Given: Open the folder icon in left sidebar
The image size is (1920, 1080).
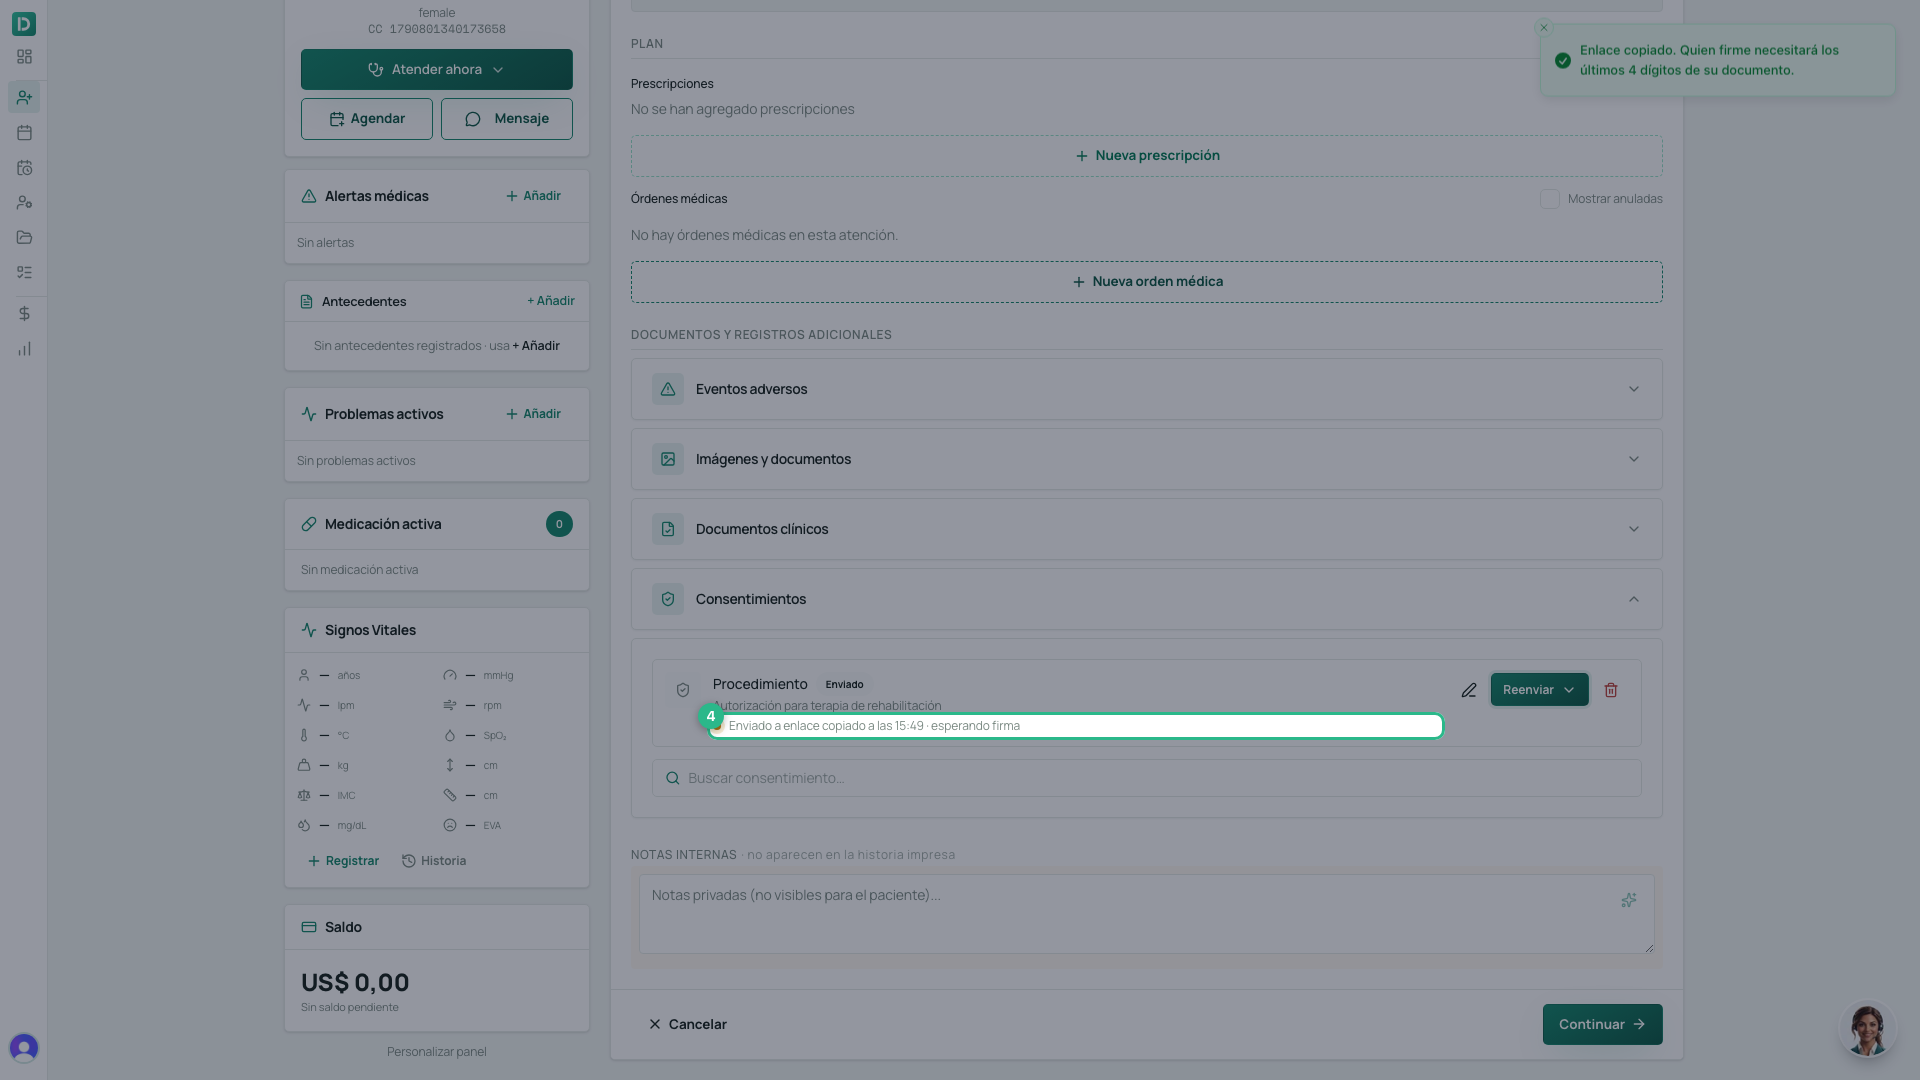Looking at the screenshot, I should [24, 237].
